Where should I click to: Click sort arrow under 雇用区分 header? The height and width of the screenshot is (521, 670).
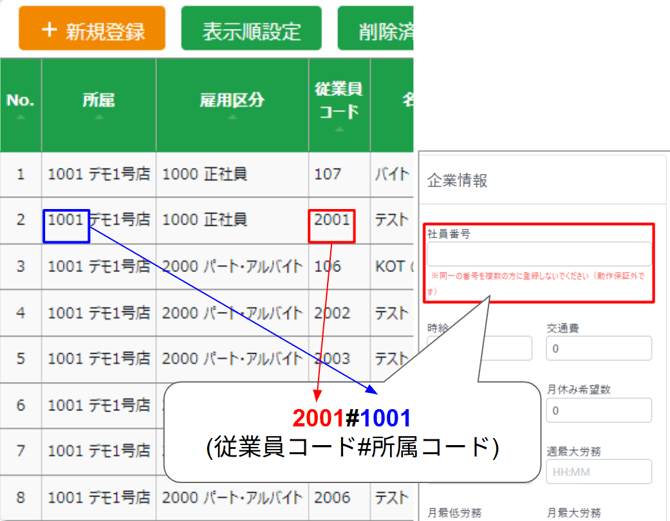point(232,116)
